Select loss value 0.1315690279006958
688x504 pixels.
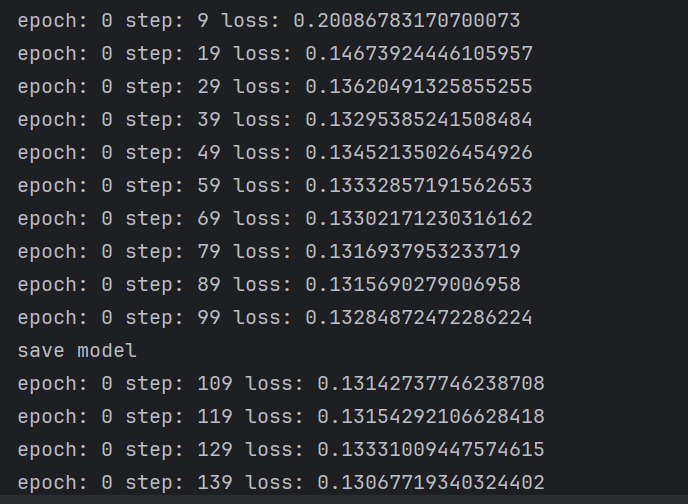[412, 284]
